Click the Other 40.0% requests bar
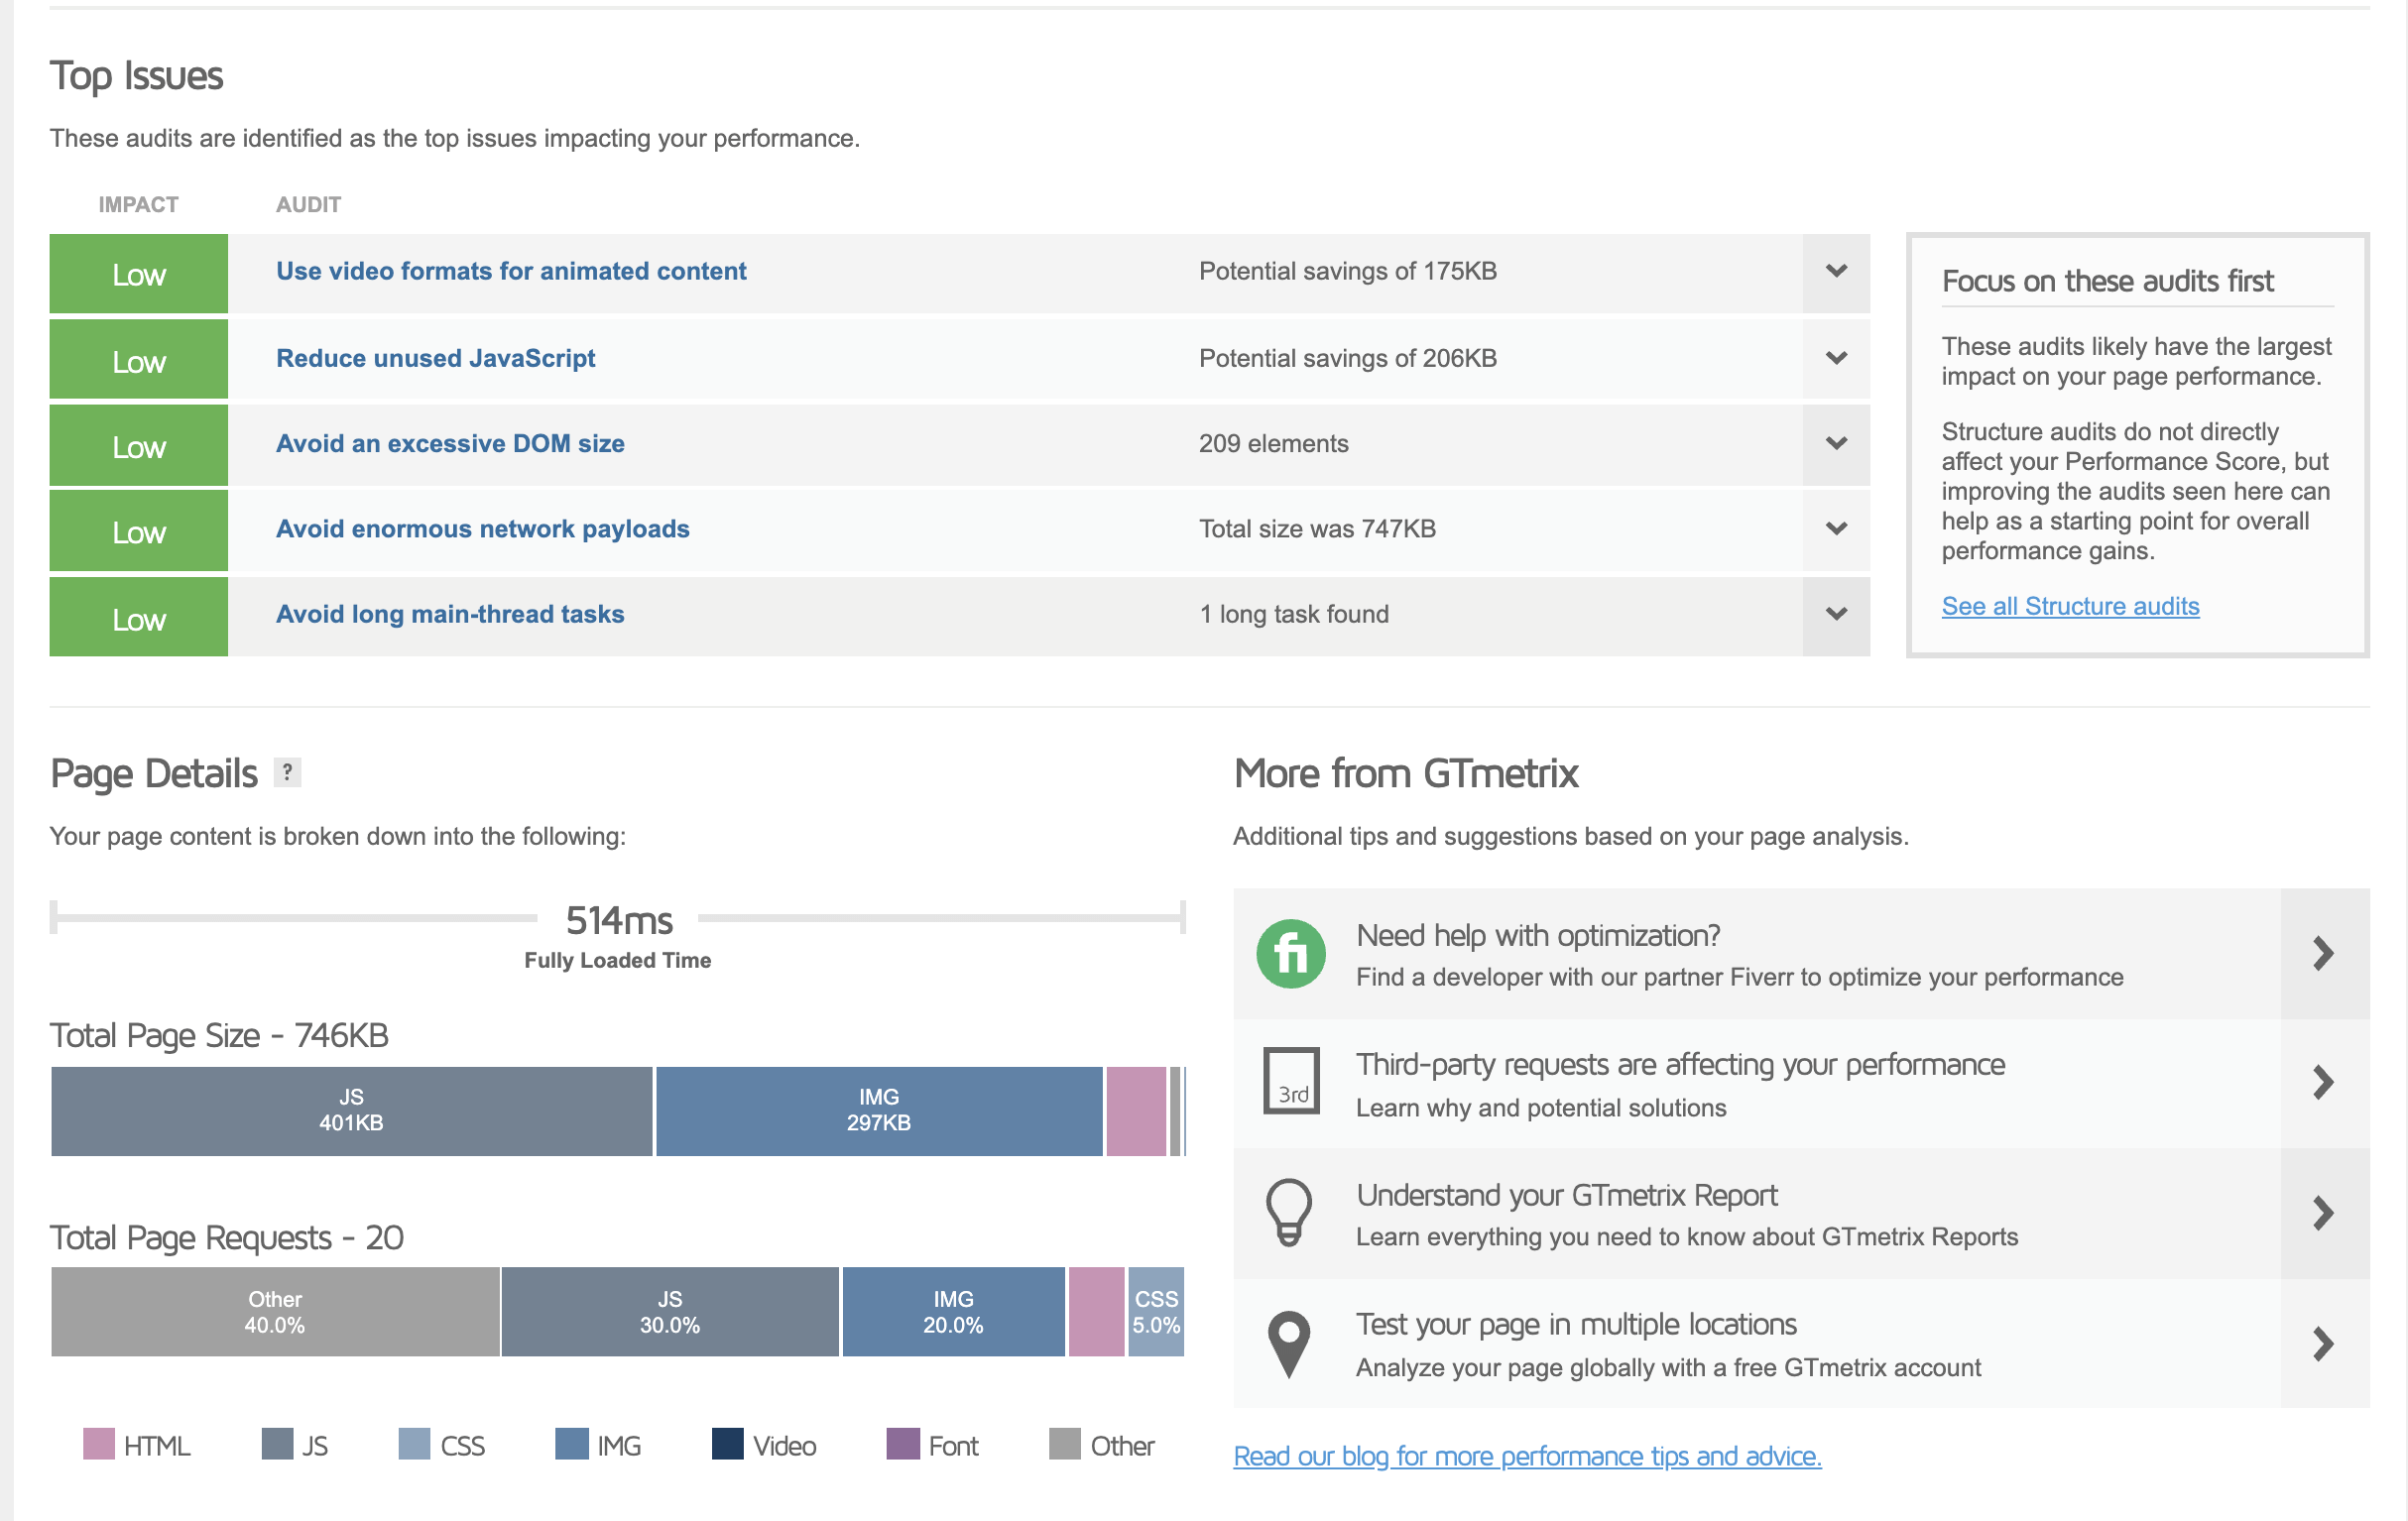Screen dimensions: 2408x1521 275,1312
